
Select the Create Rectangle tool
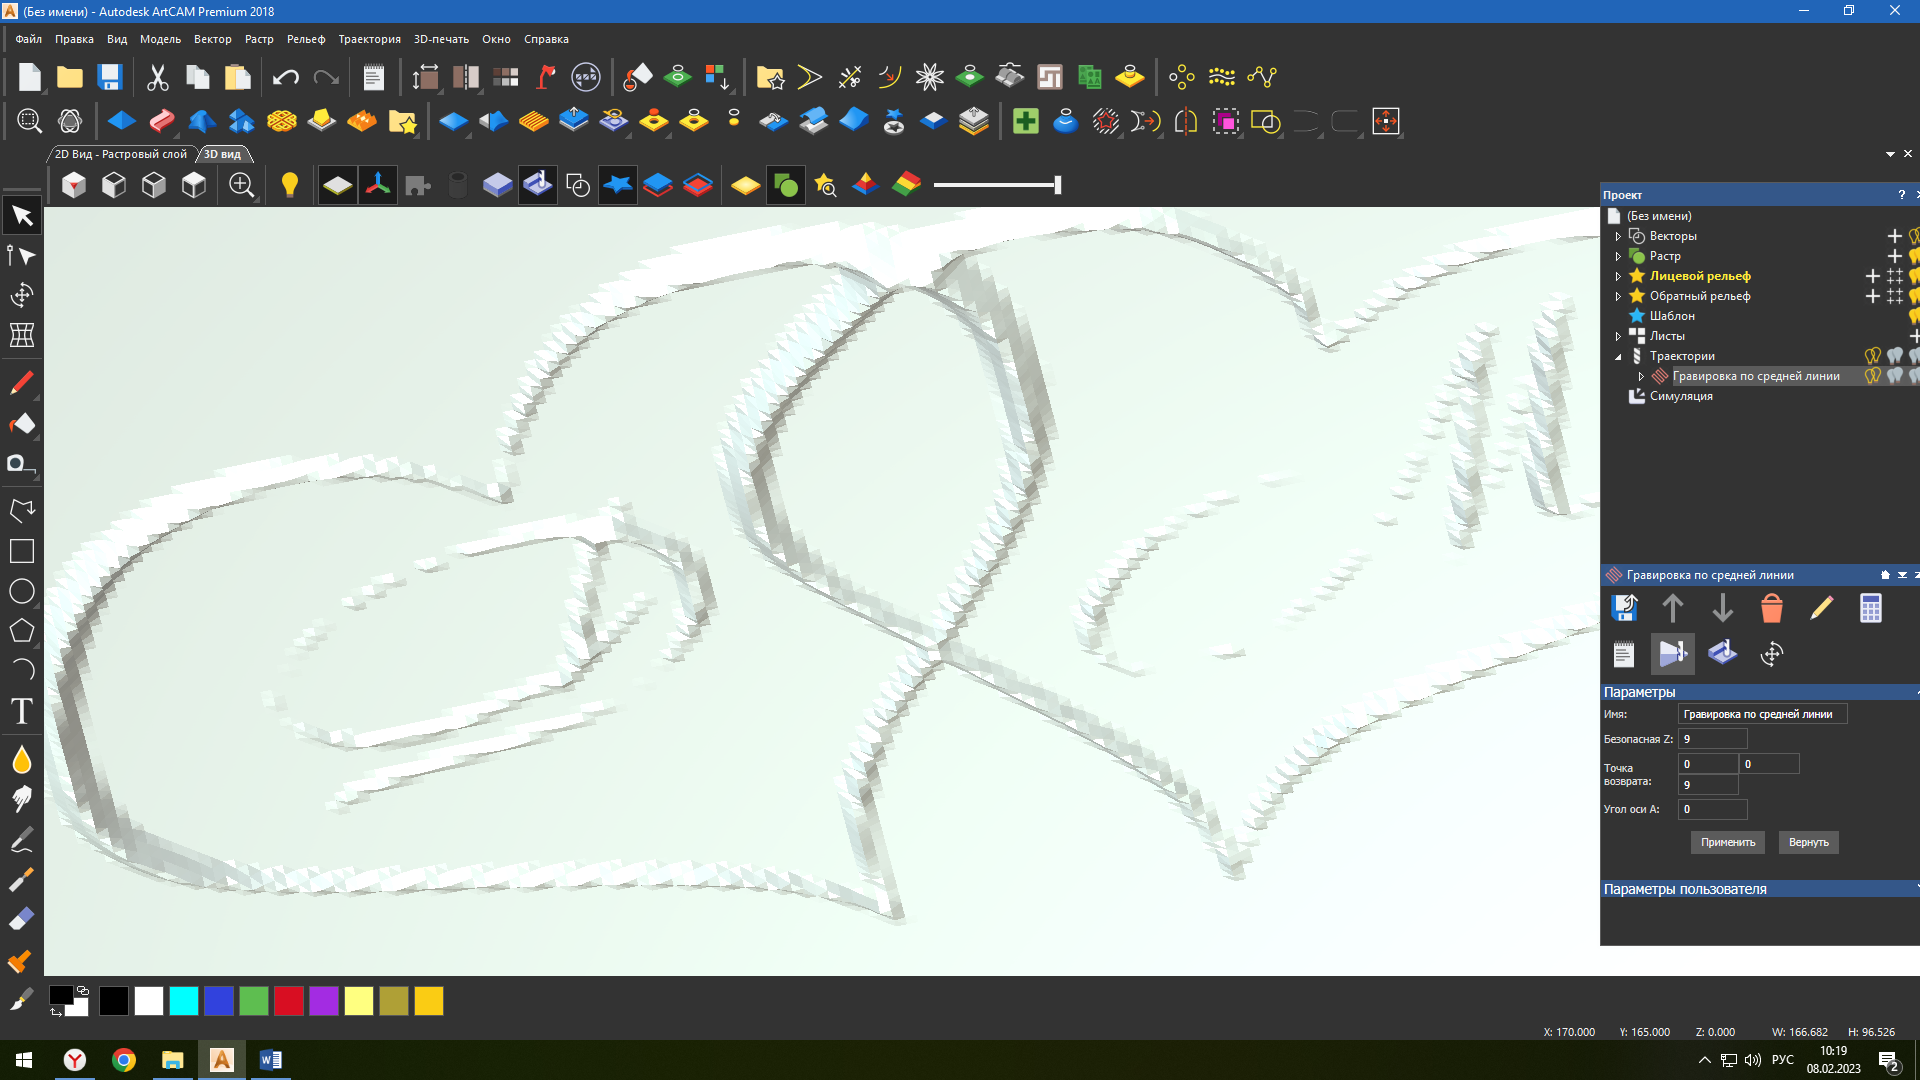[22, 551]
